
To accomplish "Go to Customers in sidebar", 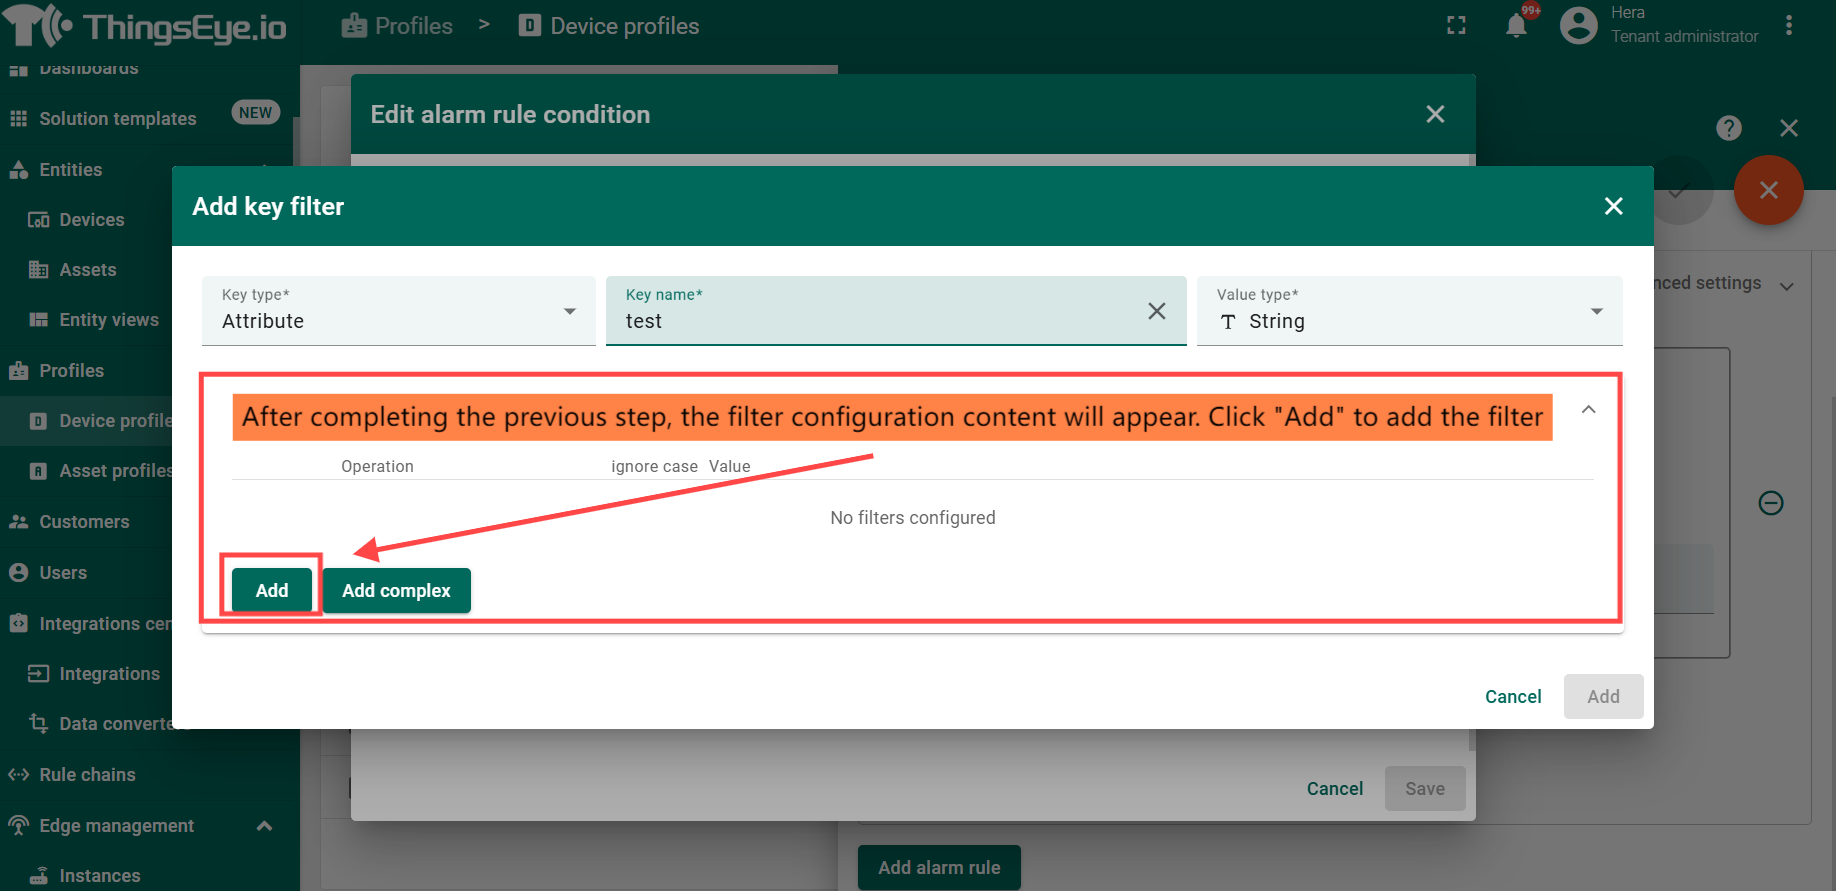I will (x=84, y=522).
